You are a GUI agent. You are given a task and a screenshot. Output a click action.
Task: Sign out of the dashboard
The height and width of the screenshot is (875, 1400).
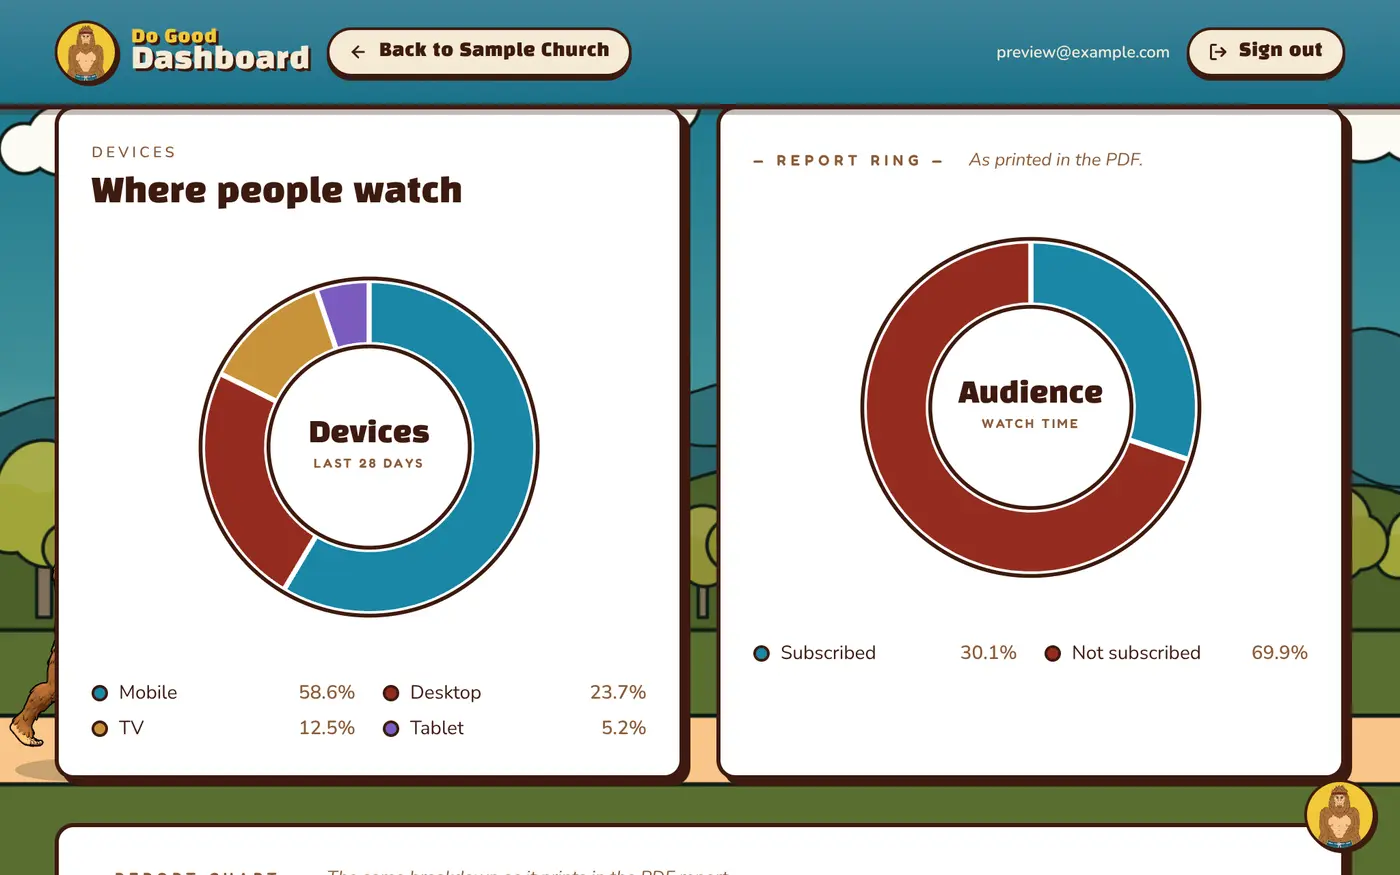(x=1265, y=52)
